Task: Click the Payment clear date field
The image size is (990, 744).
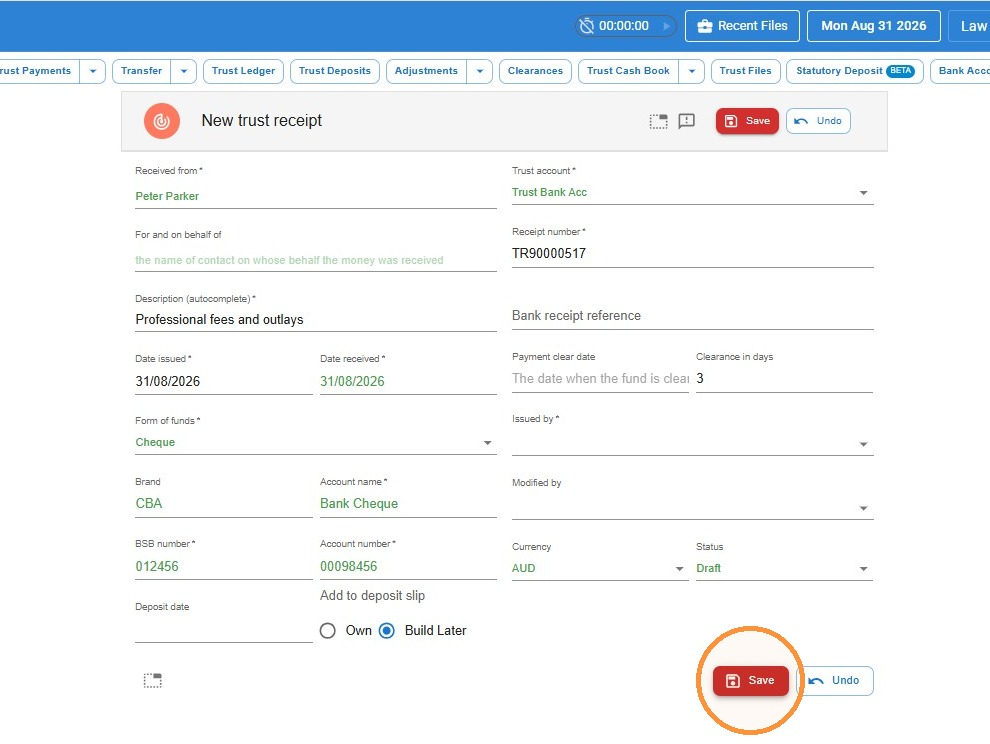Action: pyautogui.click(x=600, y=378)
